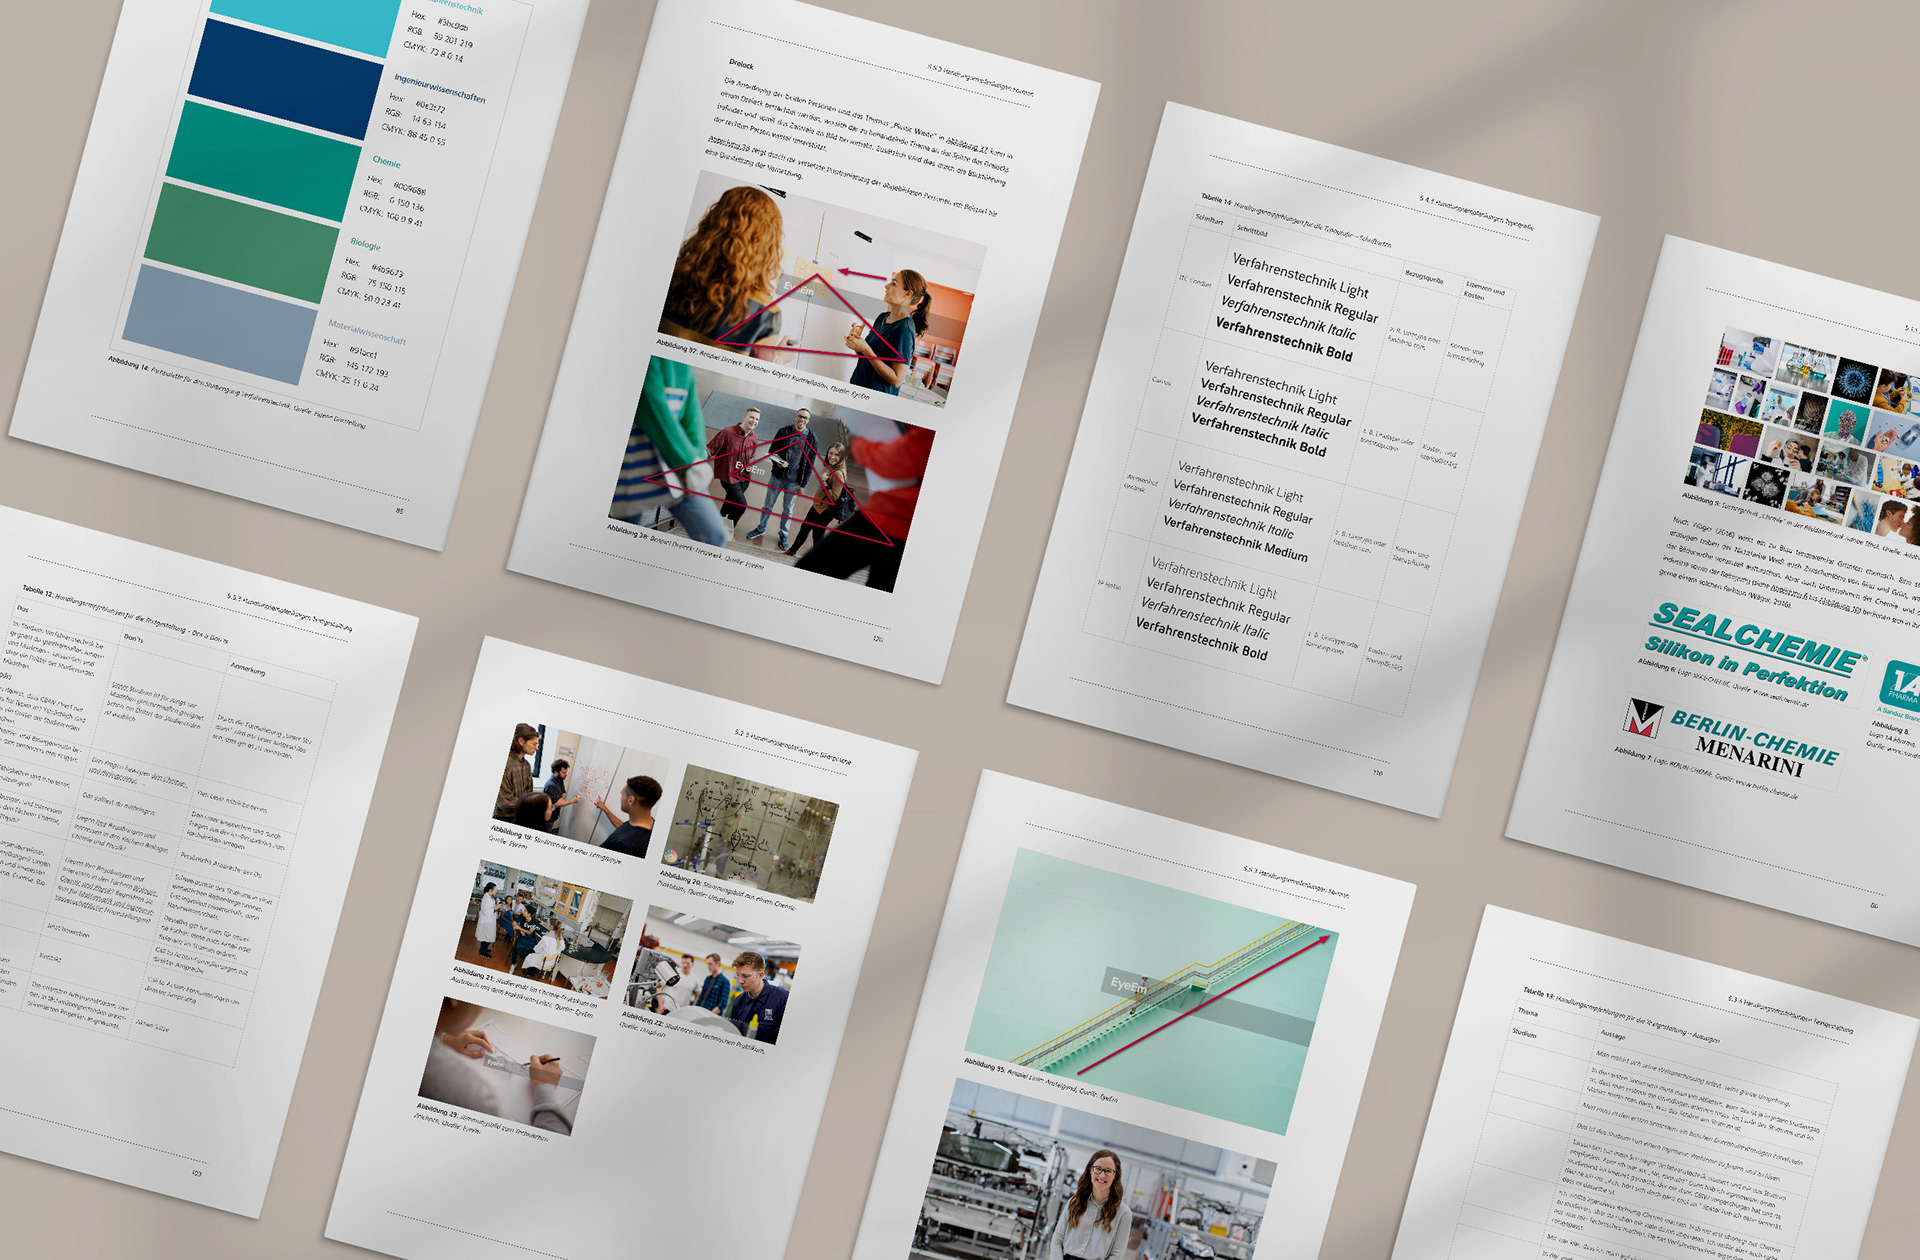This screenshot has width=1920, height=1260.
Task: Select the teal Chemie color swatch
Action: point(264,161)
